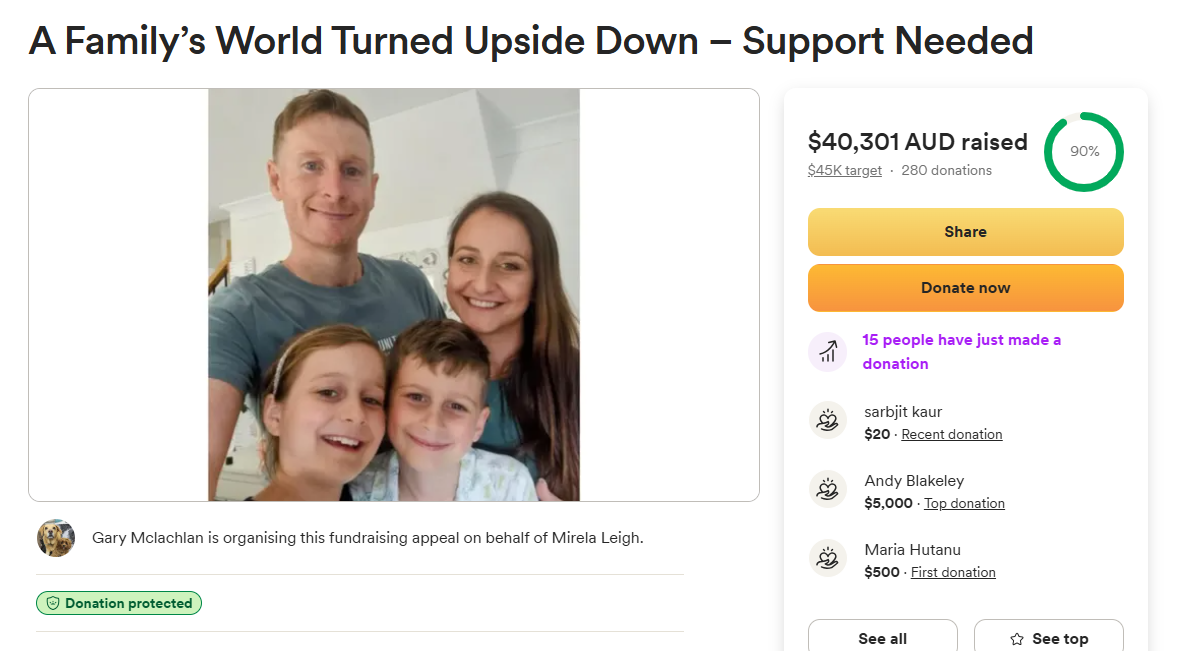Share this fundraiser with the Share button
Viewport: 1188px width, 651px height.
[965, 232]
